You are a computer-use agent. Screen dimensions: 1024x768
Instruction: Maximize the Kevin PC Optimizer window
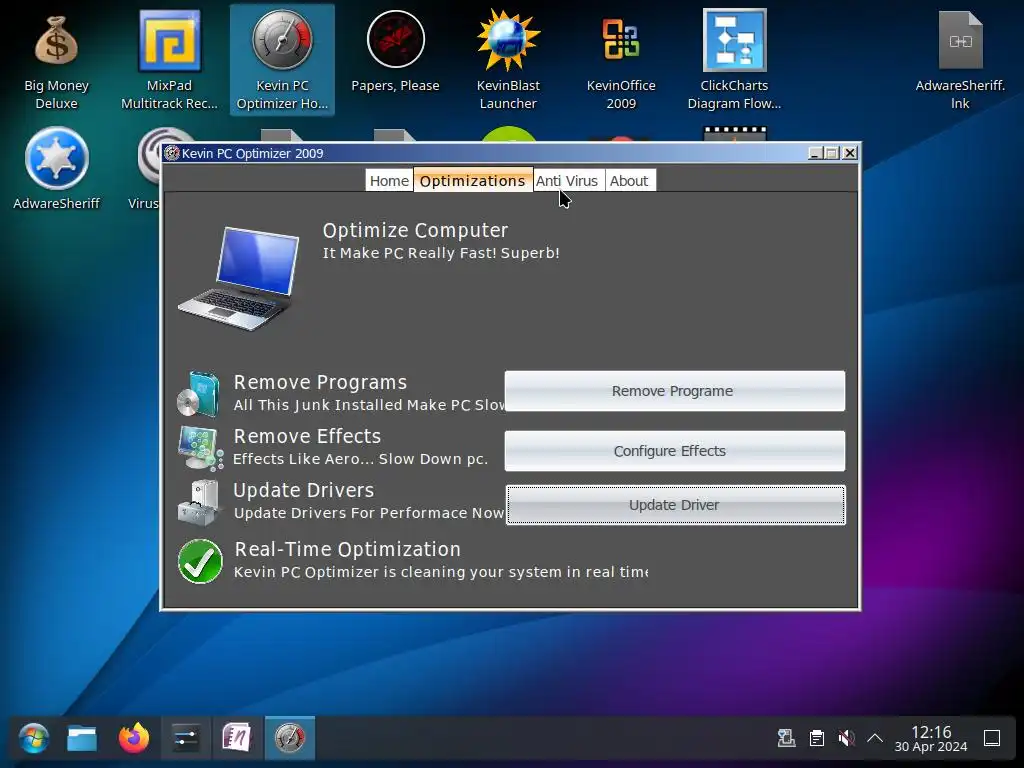click(x=832, y=153)
